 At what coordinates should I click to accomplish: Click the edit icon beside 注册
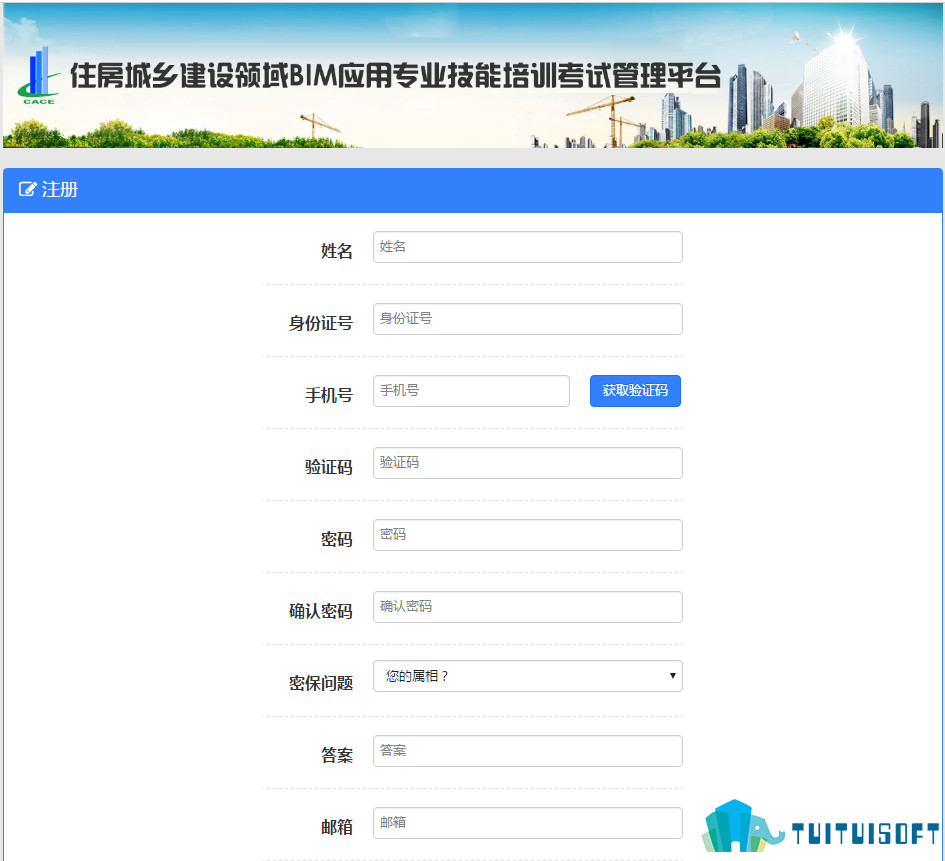point(27,189)
